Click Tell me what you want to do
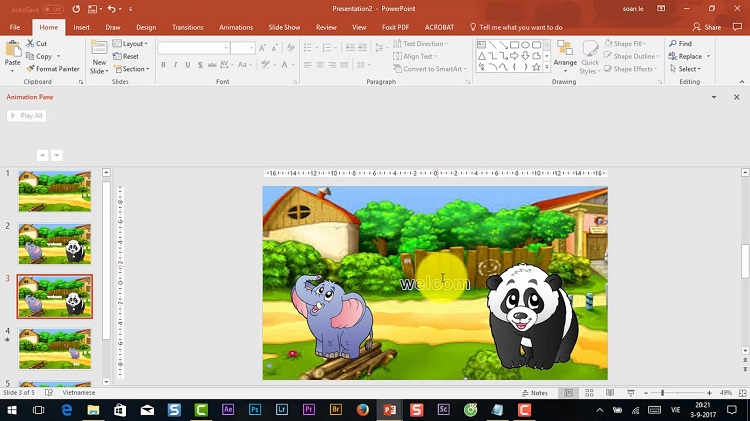This screenshot has width=750, height=421. (516, 27)
